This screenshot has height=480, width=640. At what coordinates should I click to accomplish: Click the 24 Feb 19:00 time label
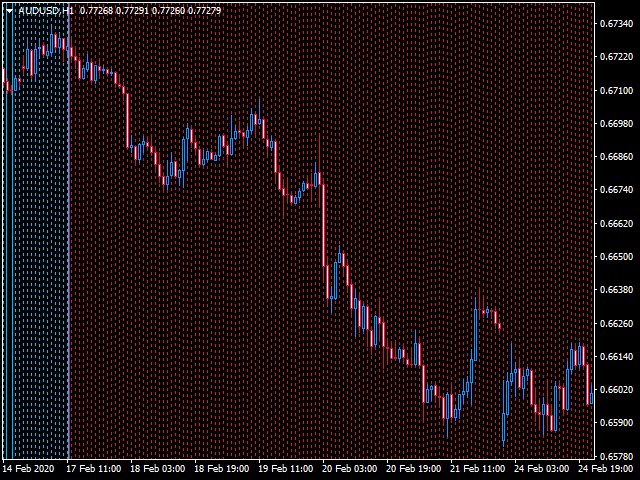606,469
